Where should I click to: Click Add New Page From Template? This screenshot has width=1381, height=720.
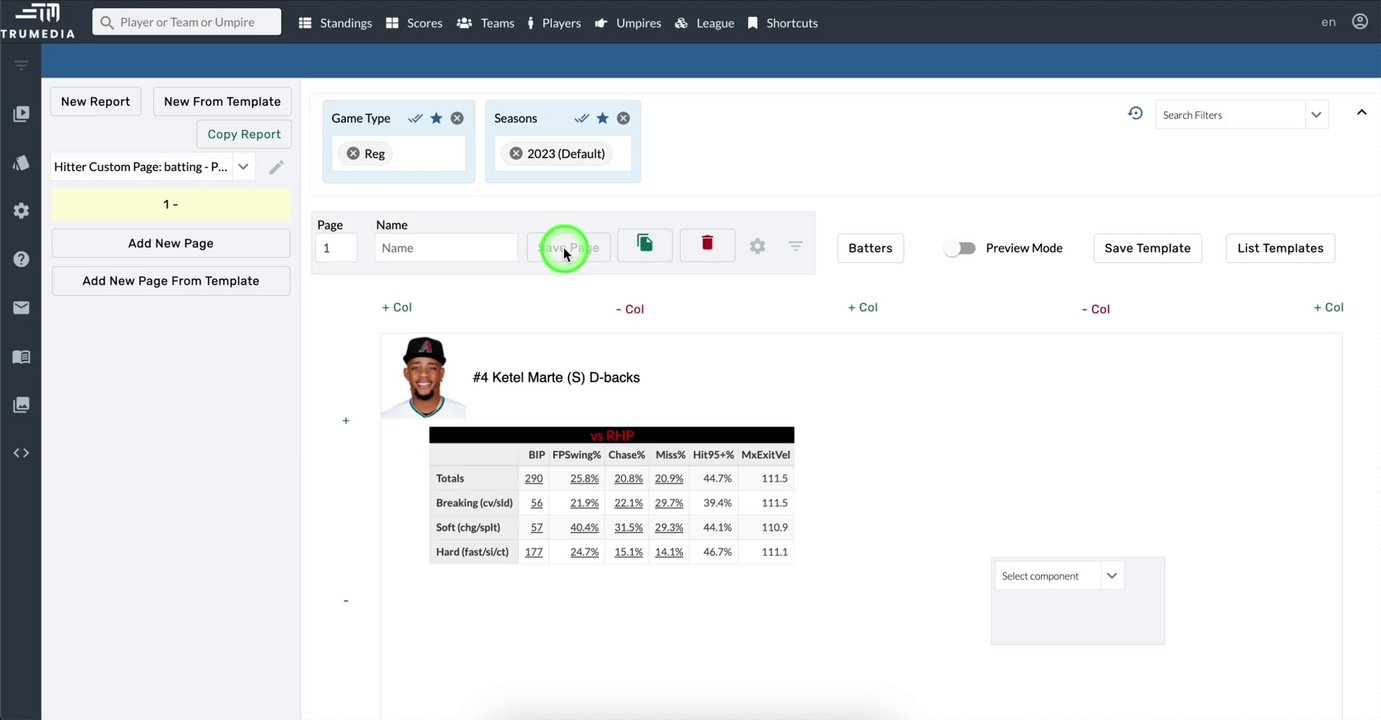171,281
